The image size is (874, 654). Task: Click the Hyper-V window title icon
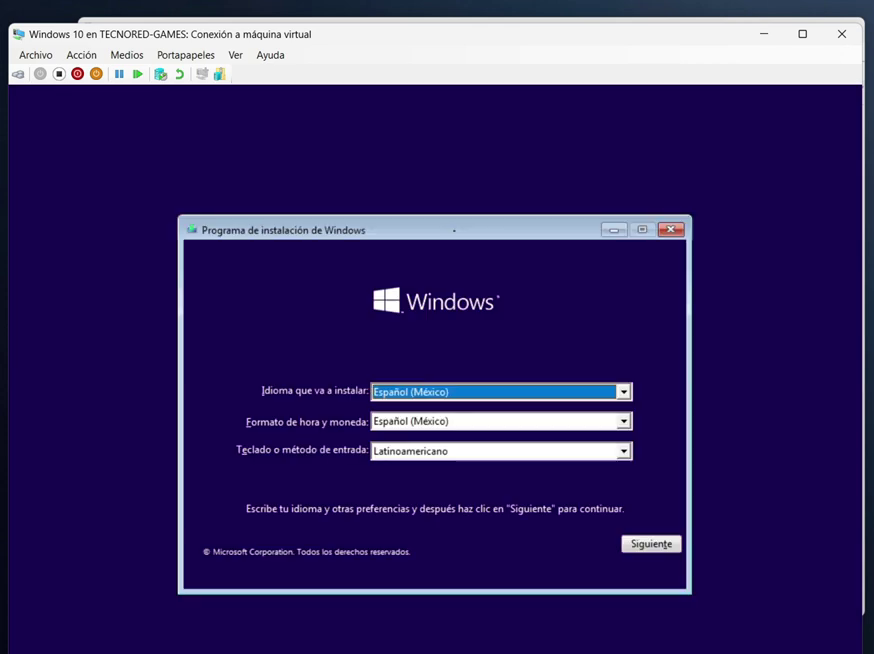19,34
